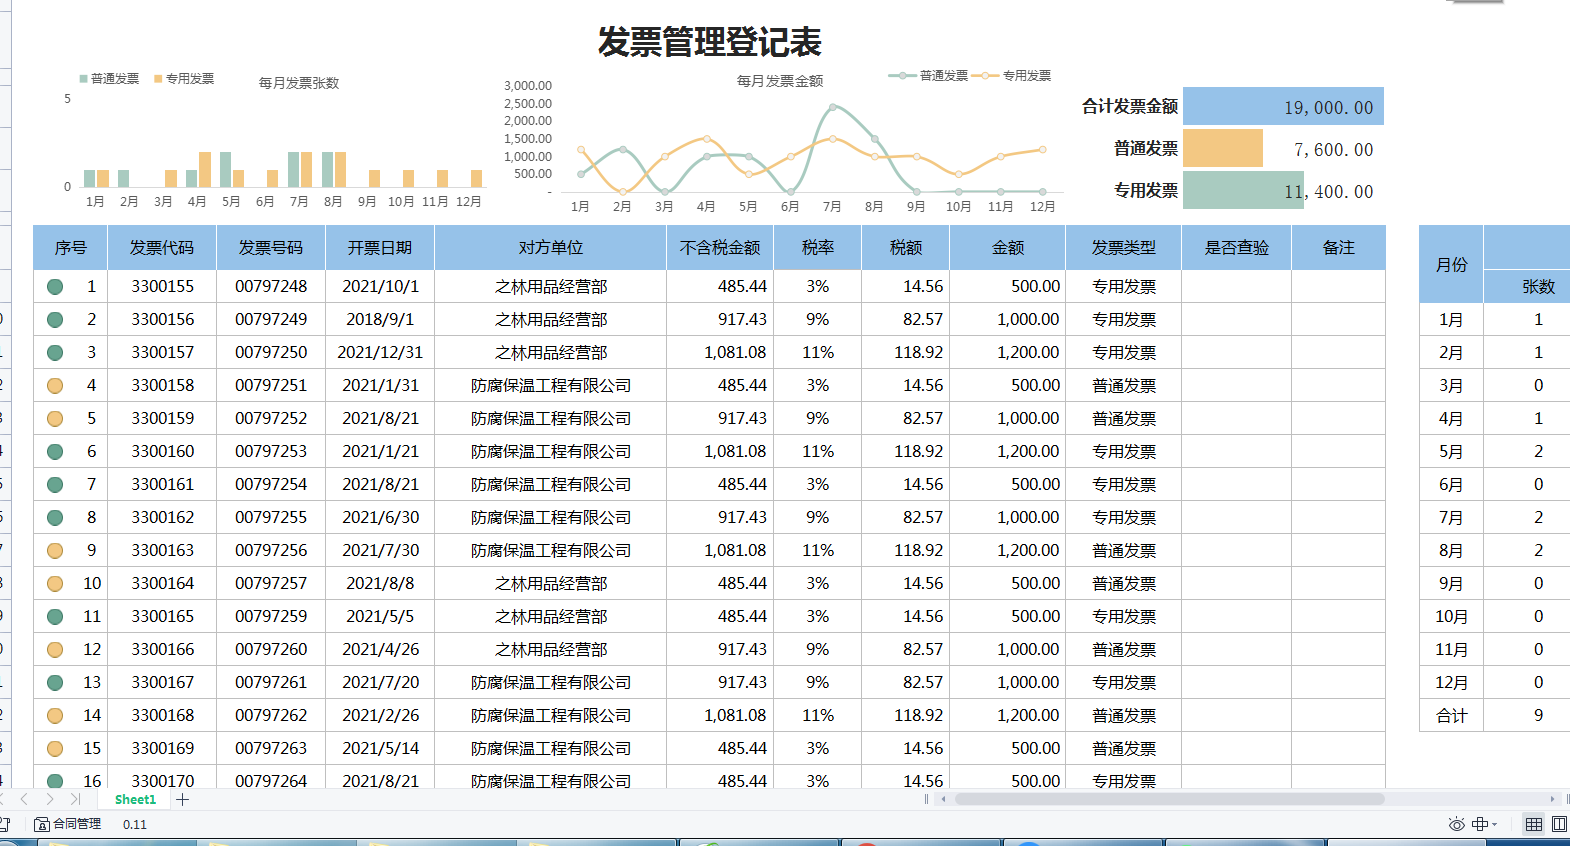Click the 对方单位 column header
Screen dimensions: 1570x846
pyautogui.click(x=551, y=248)
